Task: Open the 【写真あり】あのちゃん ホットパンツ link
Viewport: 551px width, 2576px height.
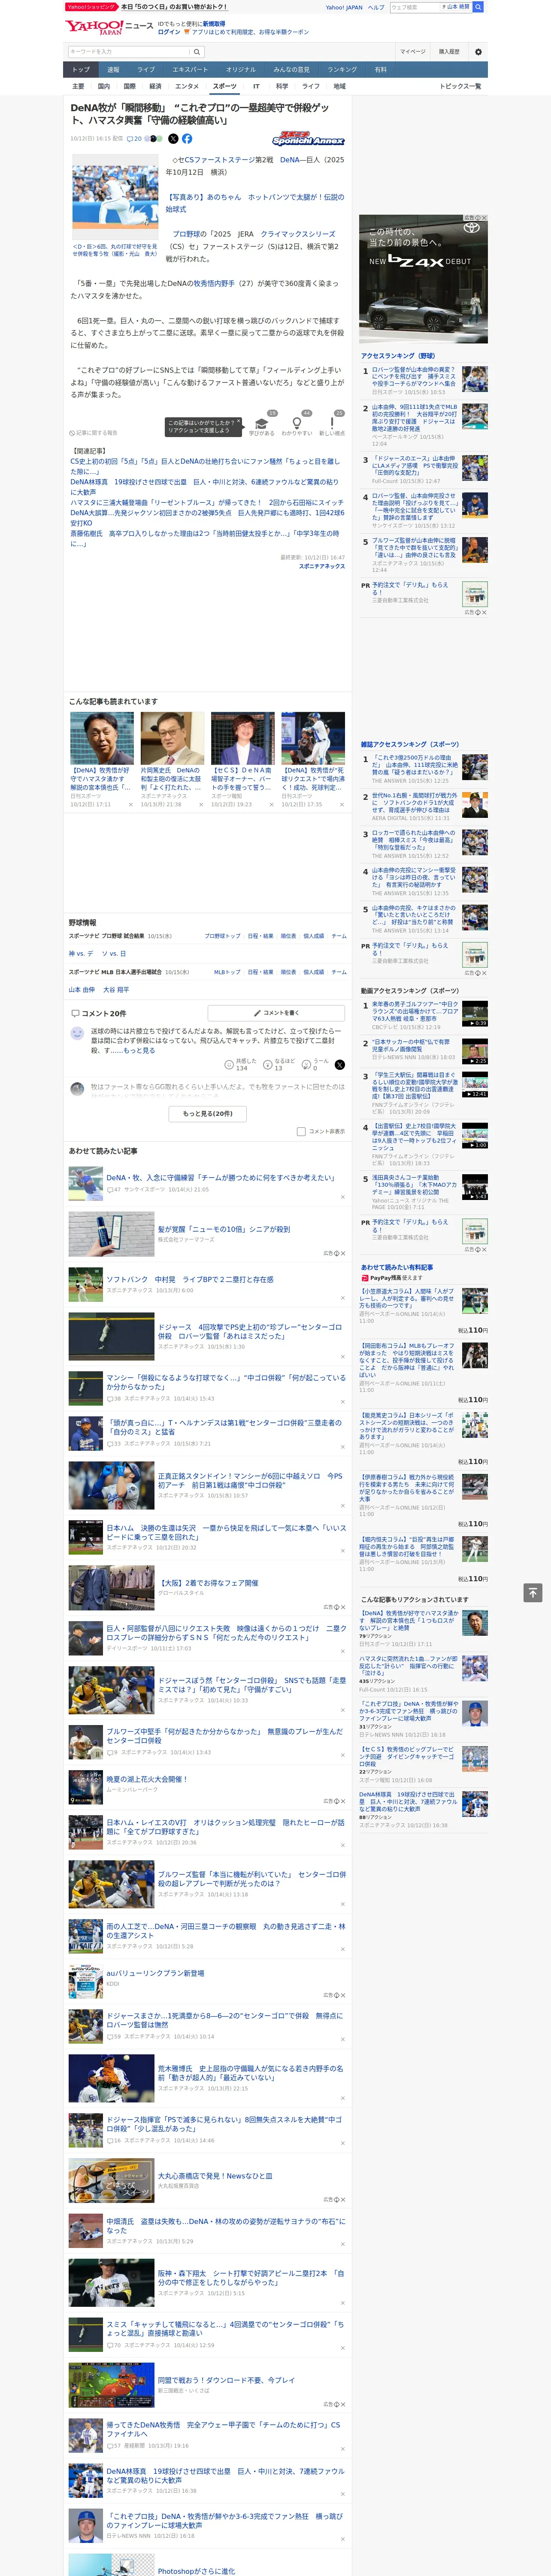Action: (x=254, y=203)
